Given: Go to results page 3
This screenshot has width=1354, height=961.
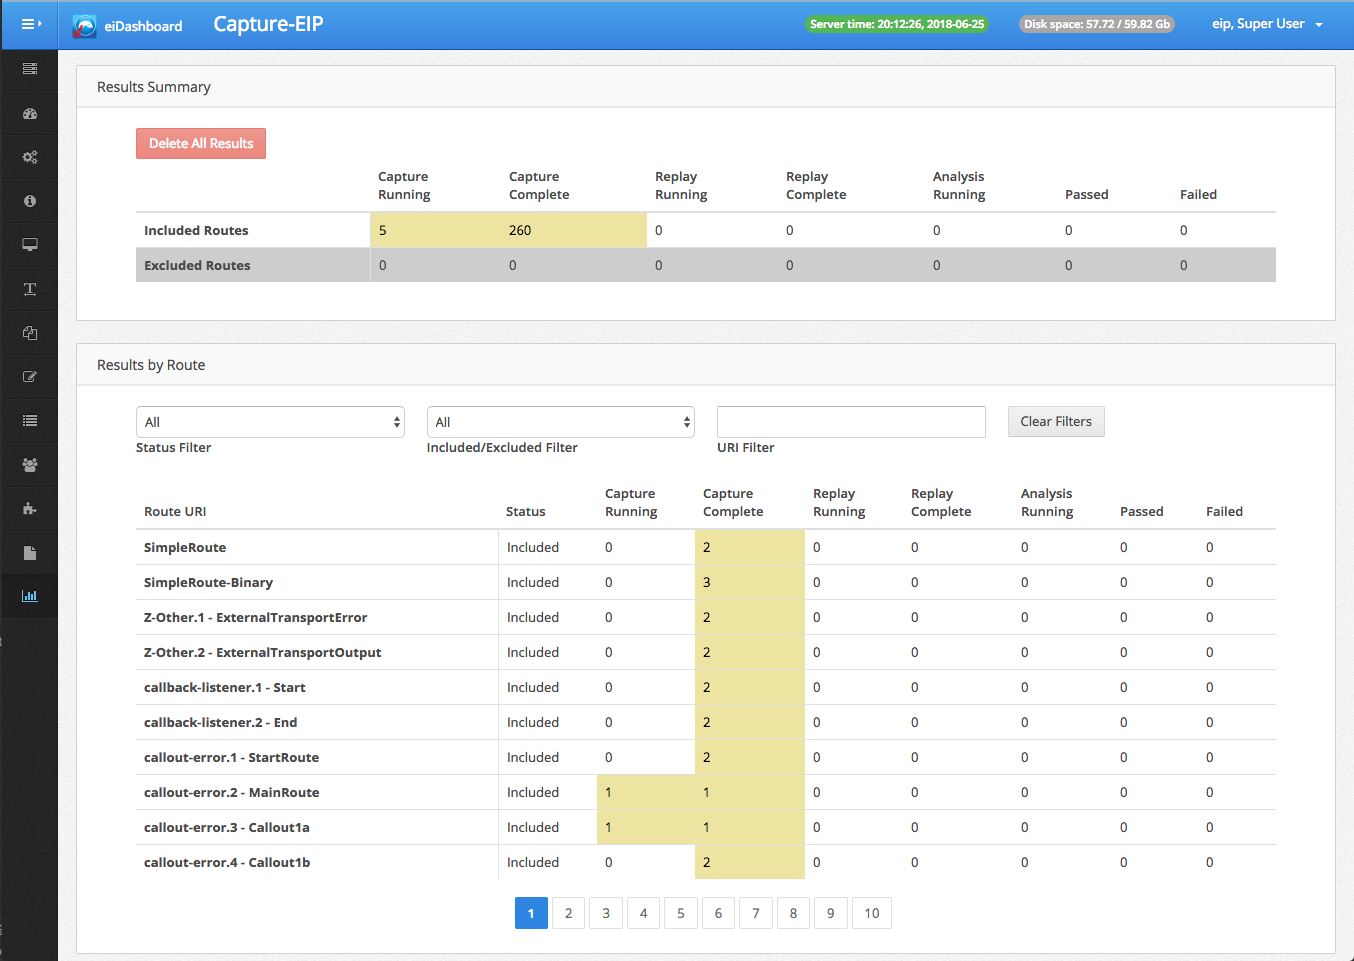Looking at the screenshot, I should click(x=606, y=913).
